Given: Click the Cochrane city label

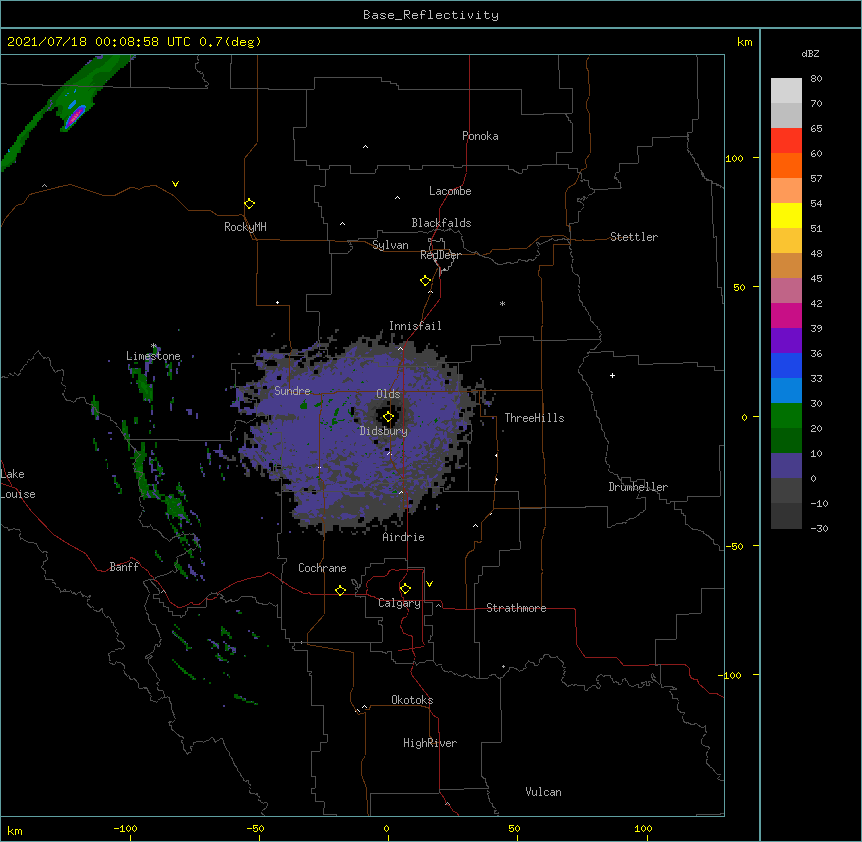Looking at the screenshot, I should (x=322, y=568).
